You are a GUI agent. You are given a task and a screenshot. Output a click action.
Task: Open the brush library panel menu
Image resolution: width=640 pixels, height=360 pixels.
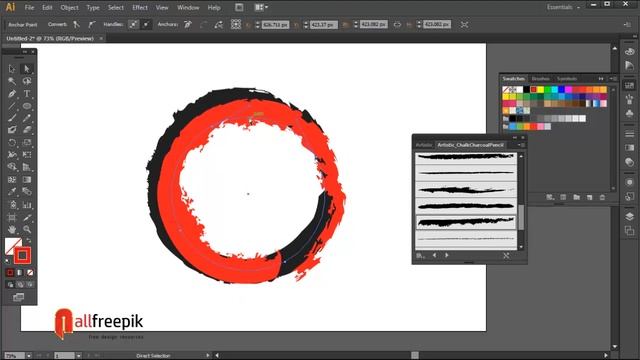point(521,145)
